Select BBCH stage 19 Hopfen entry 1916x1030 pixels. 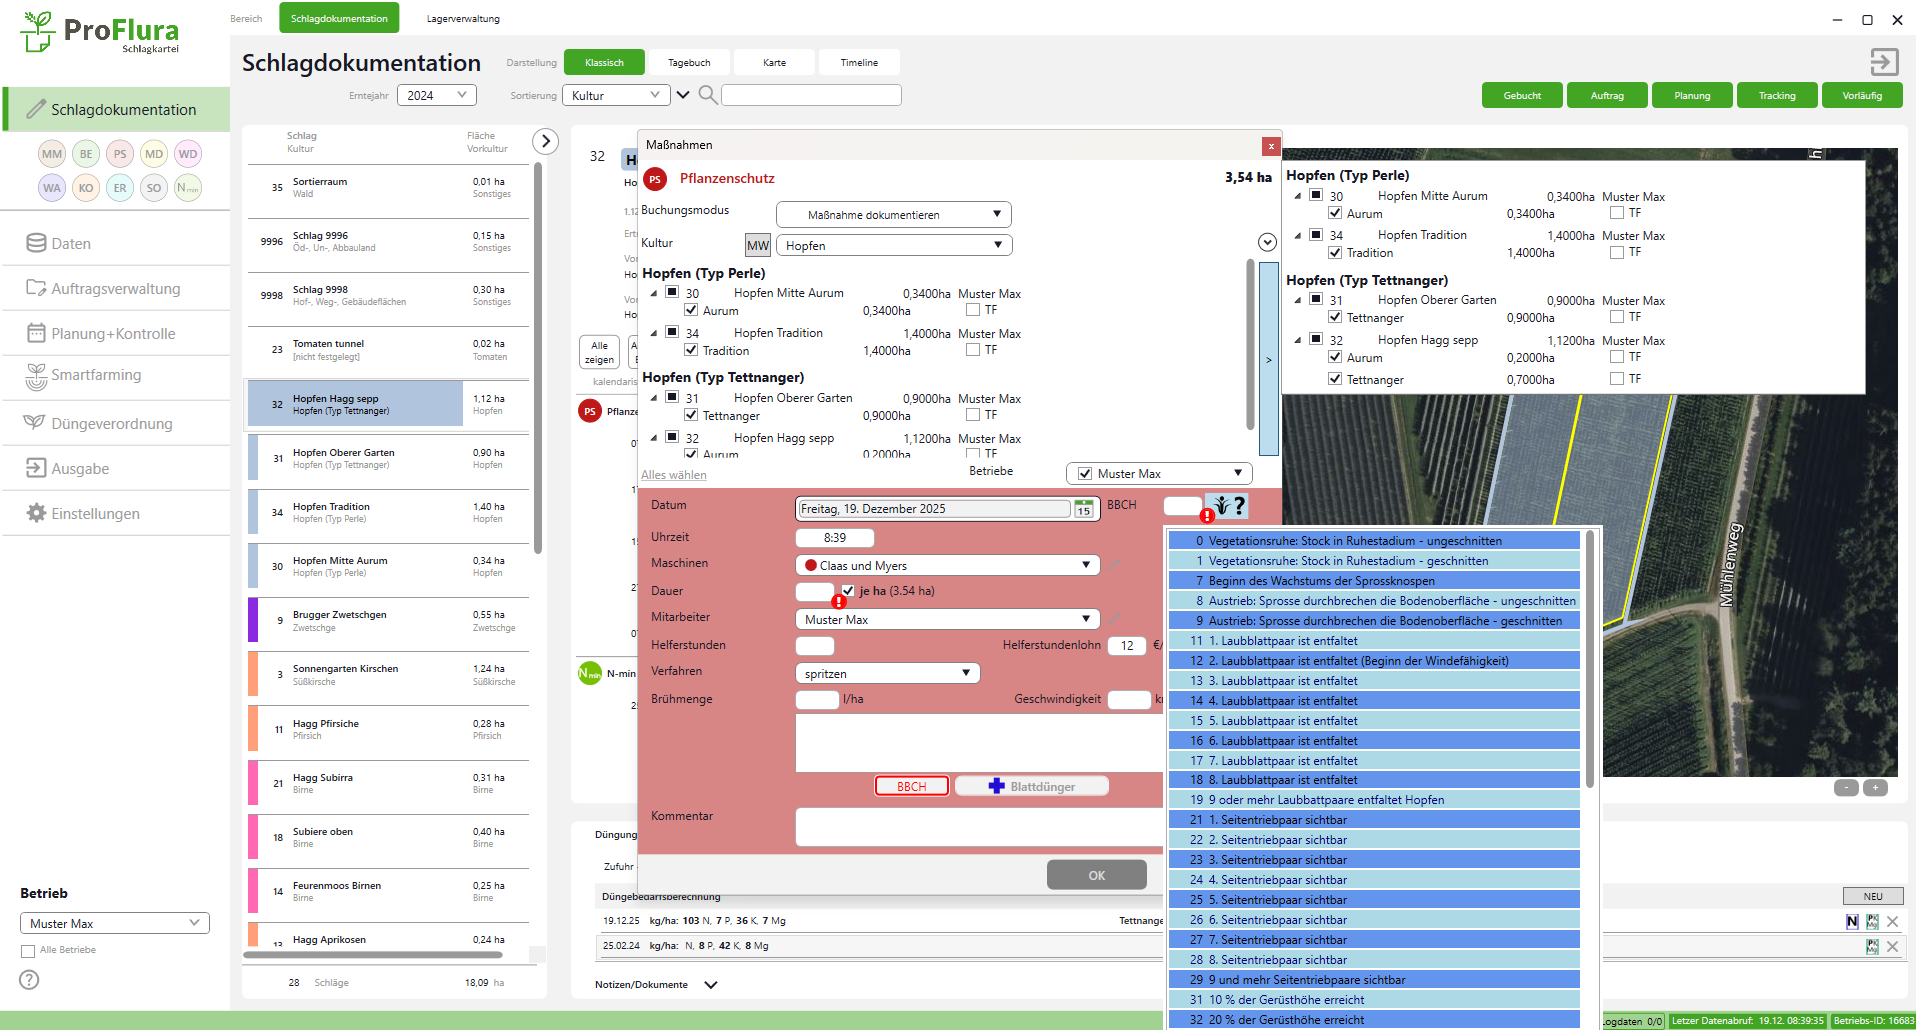[1373, 800]
